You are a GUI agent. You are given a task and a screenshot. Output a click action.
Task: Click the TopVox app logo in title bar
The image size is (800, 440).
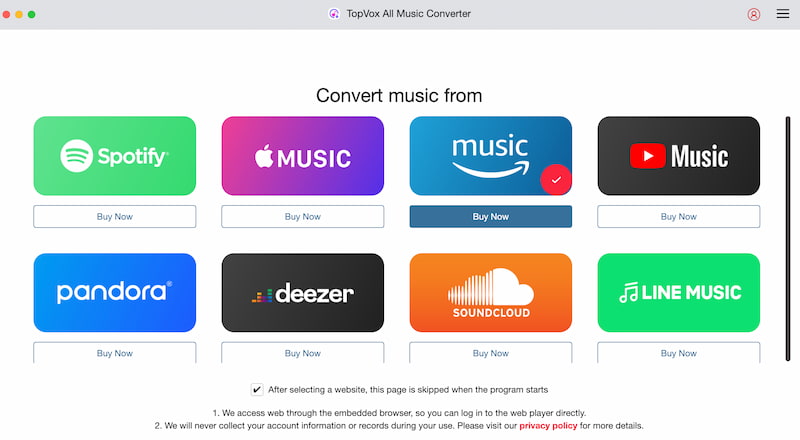334,14
